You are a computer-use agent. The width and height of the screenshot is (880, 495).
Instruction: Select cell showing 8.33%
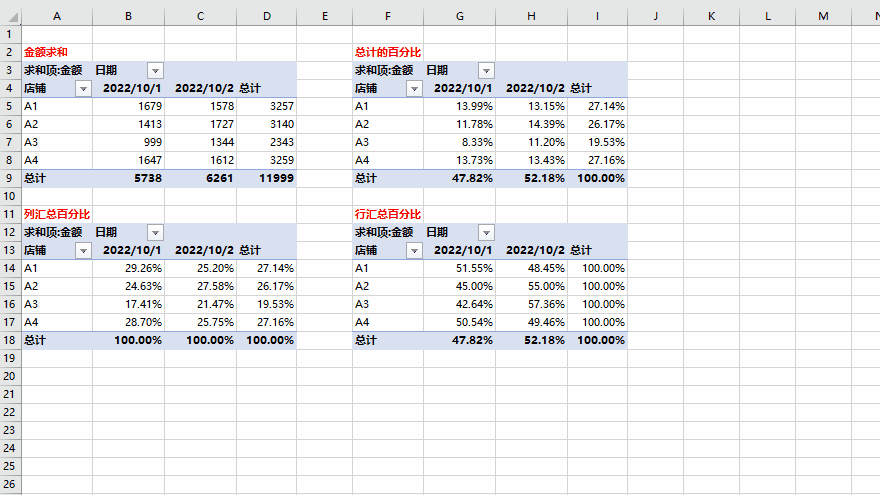(x=460, y=142)
